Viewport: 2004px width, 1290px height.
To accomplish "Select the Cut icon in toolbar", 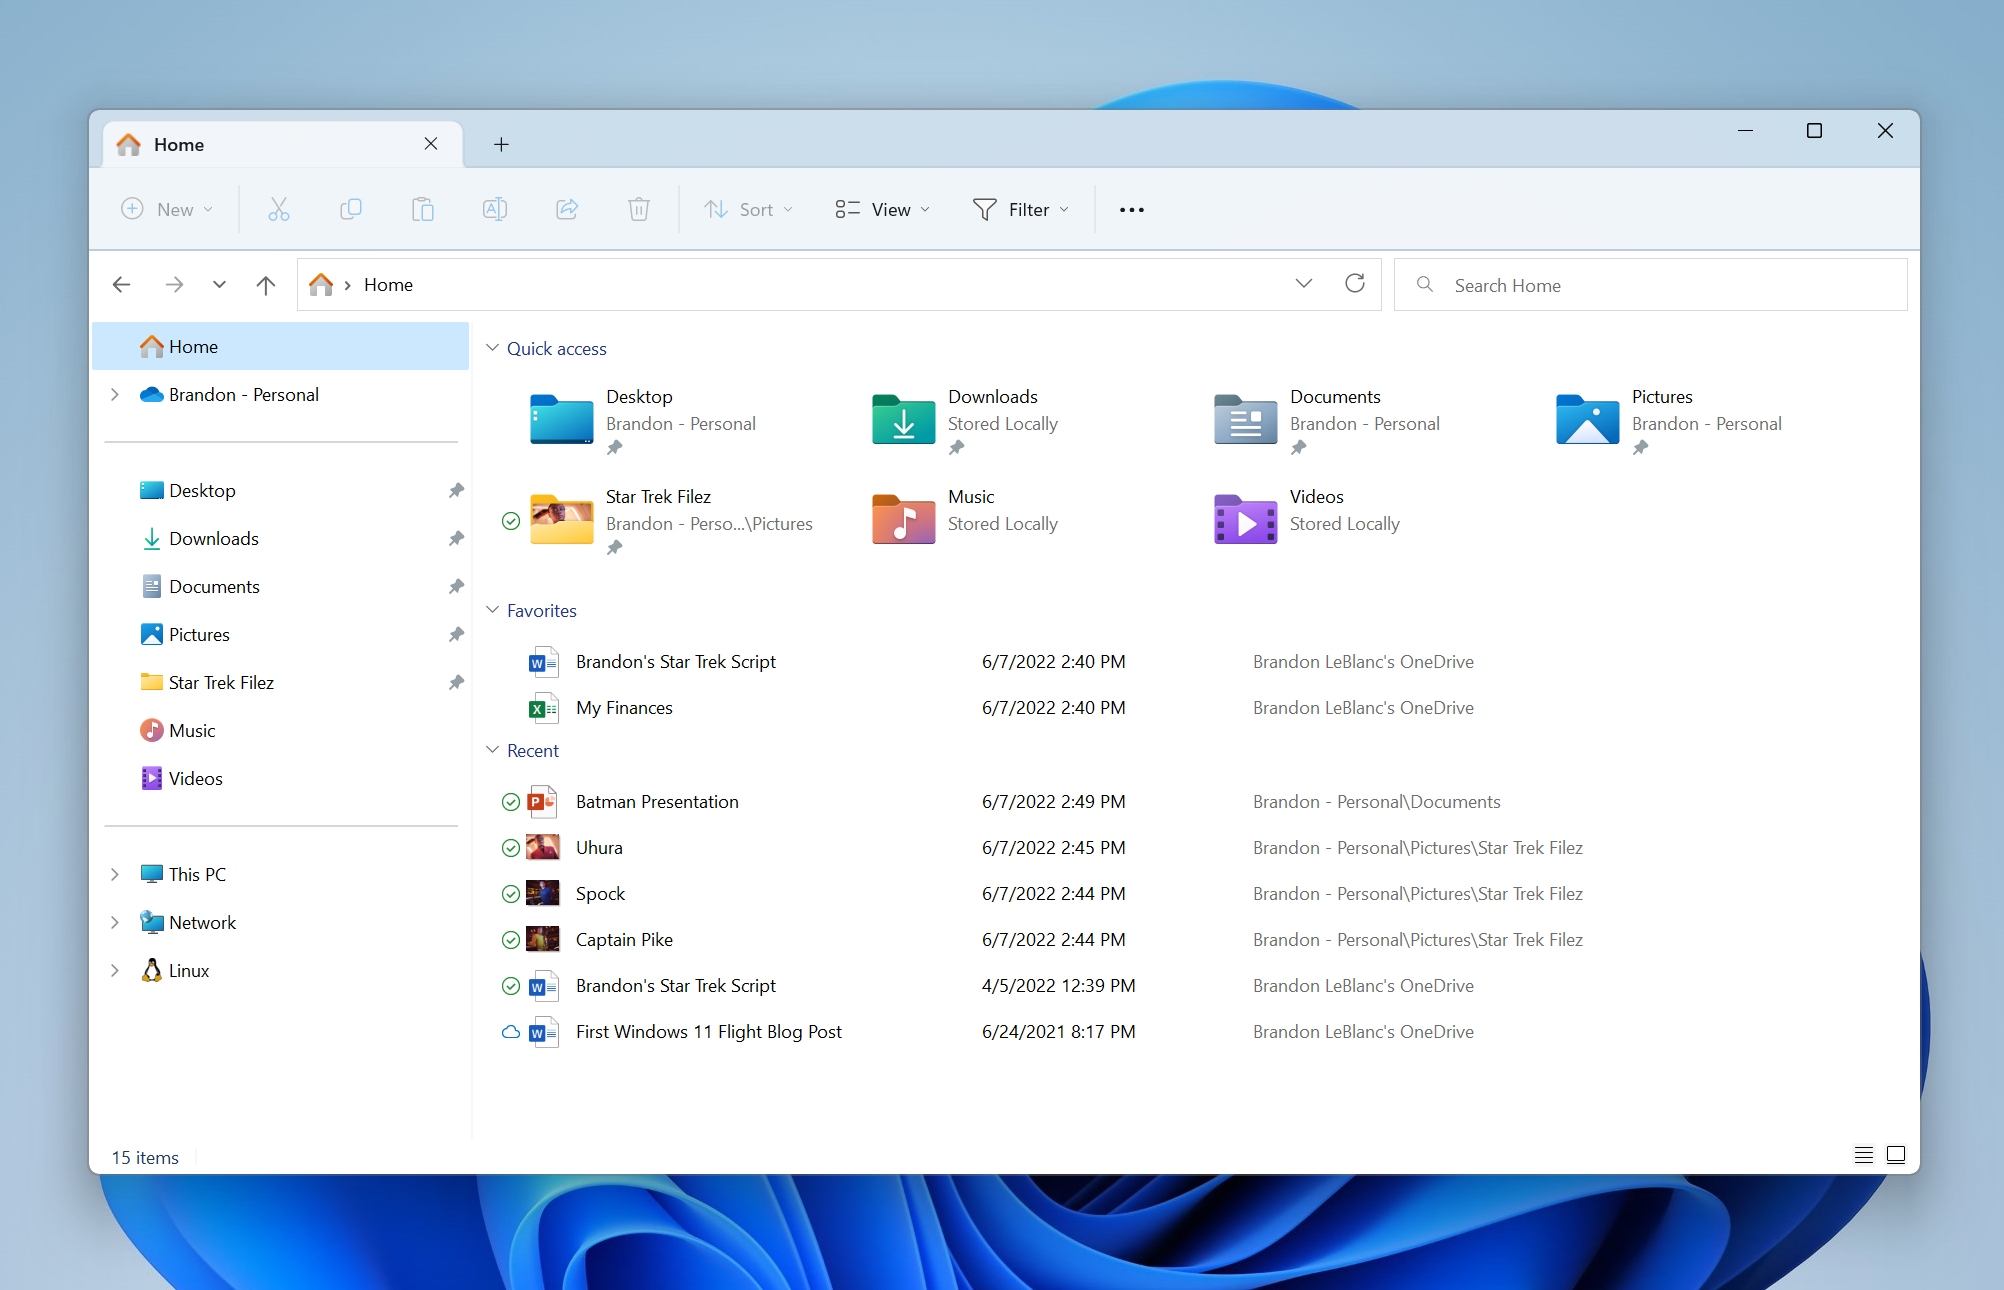I will 278,209.
